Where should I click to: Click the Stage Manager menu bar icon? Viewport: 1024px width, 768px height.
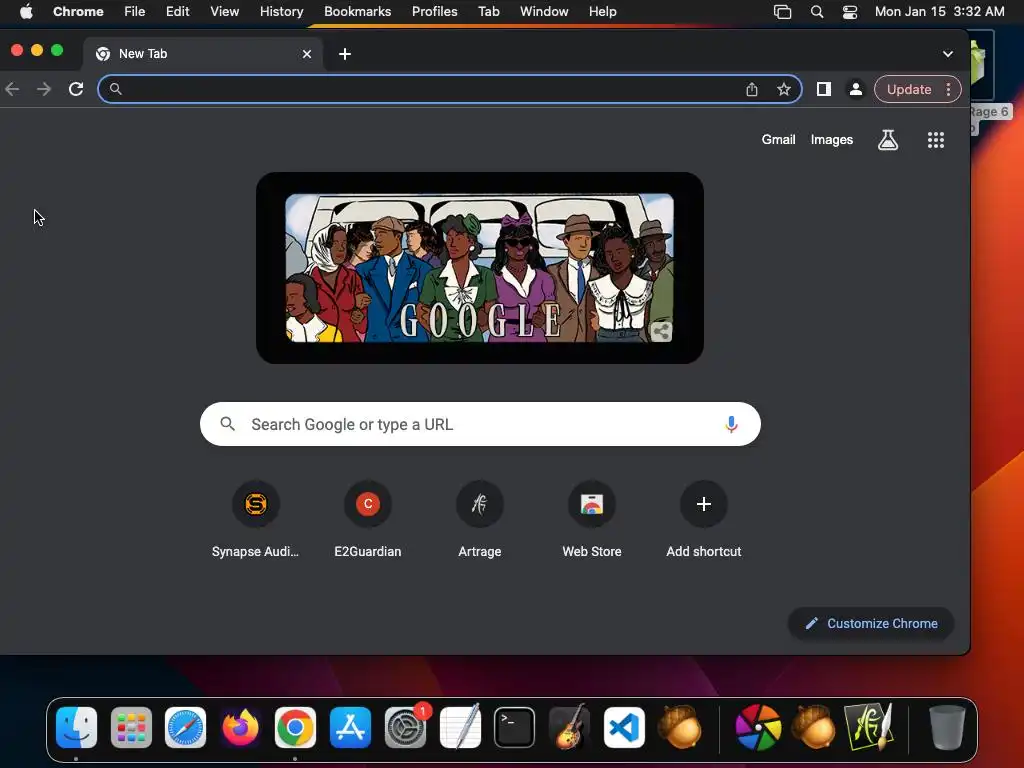click(x=782, y=12)
